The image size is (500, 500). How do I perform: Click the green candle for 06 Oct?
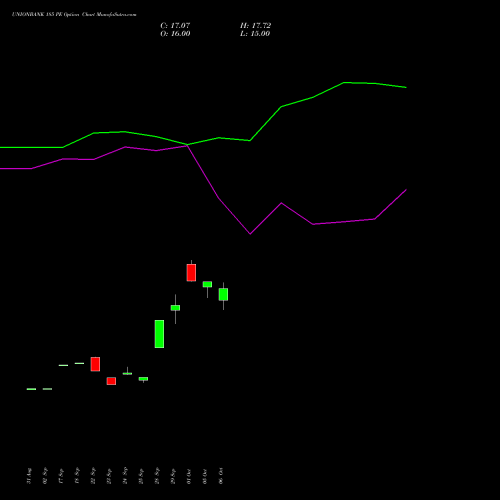tap(223, 294)
